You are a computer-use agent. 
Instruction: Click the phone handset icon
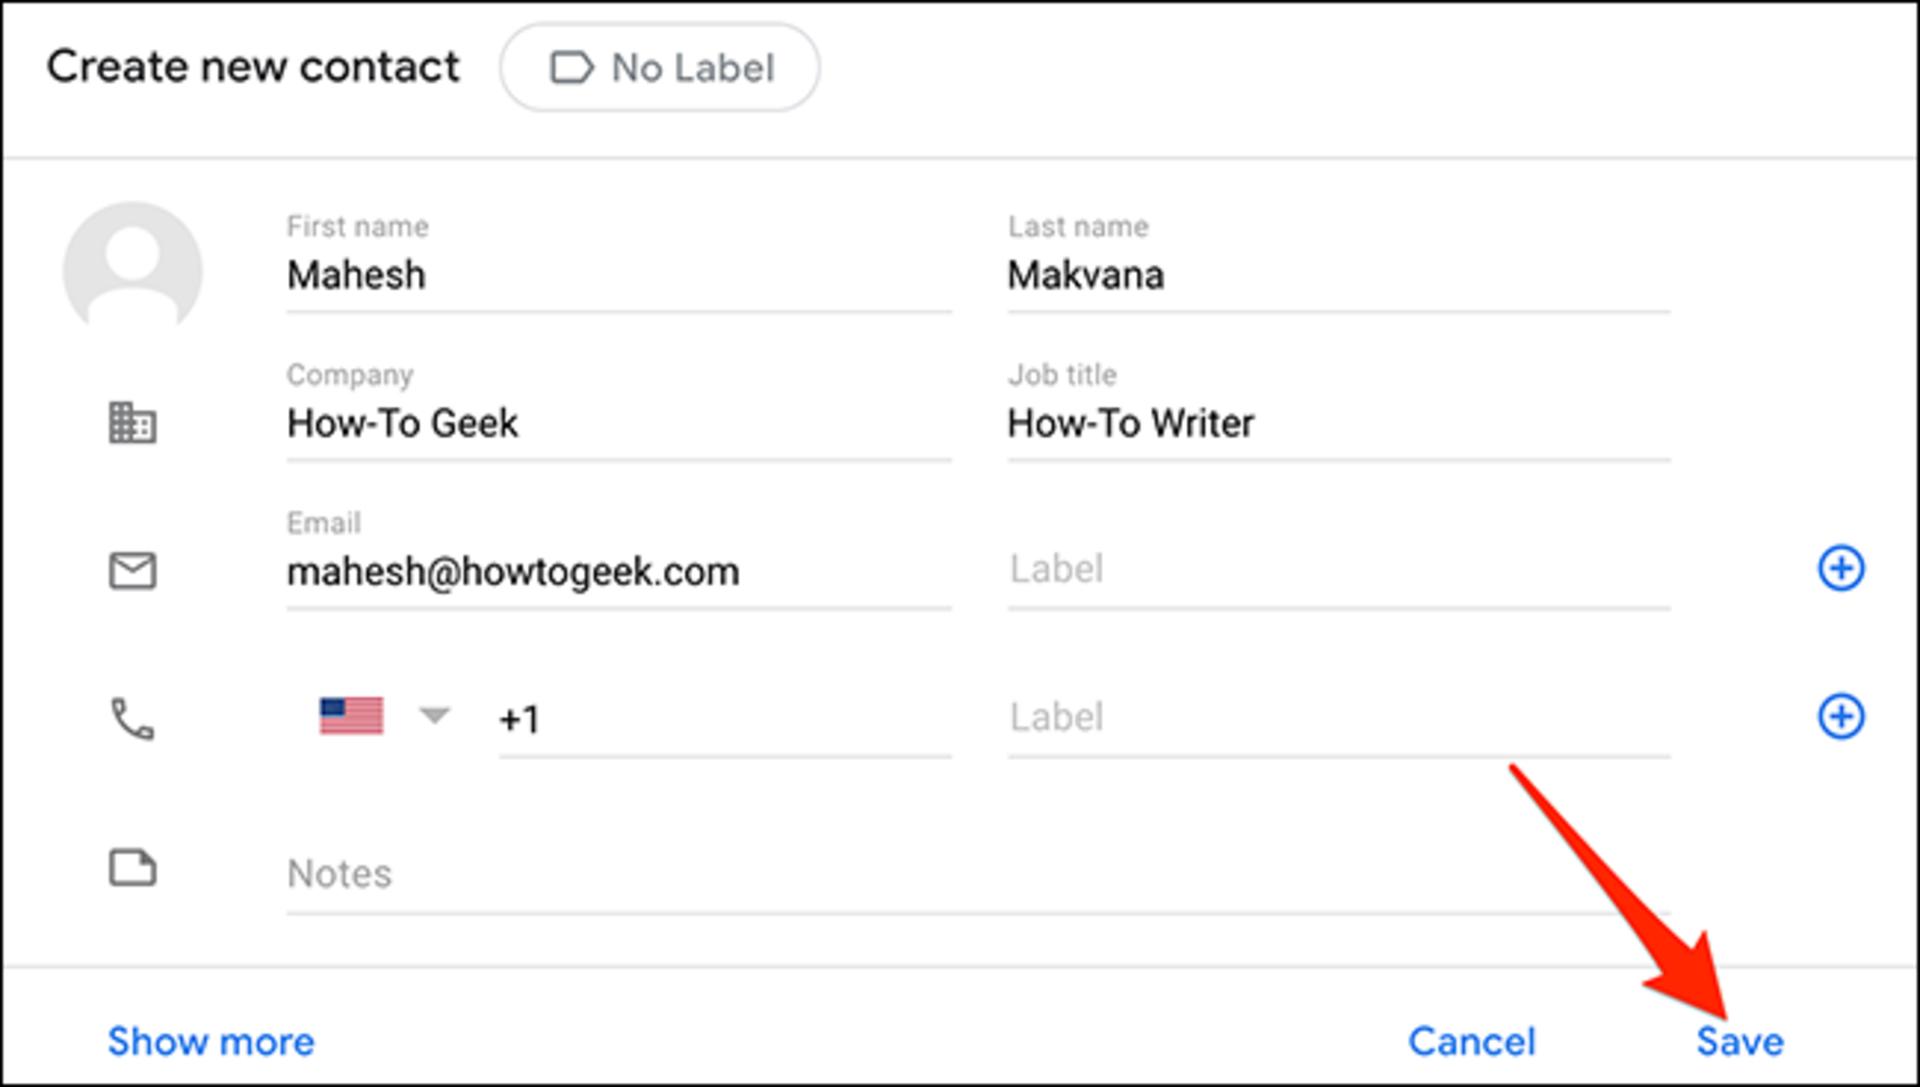click(x=132, y=719)
